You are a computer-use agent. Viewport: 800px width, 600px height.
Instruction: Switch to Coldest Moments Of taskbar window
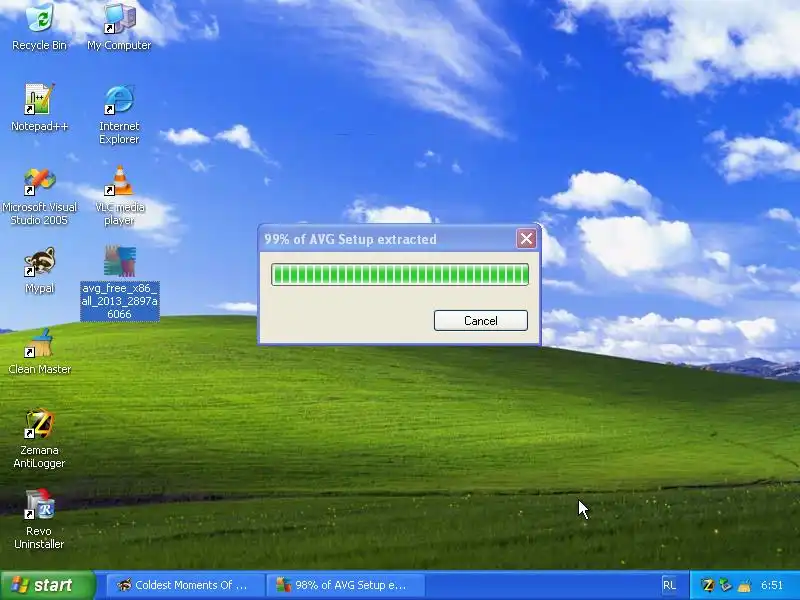(x=186, y=585)
